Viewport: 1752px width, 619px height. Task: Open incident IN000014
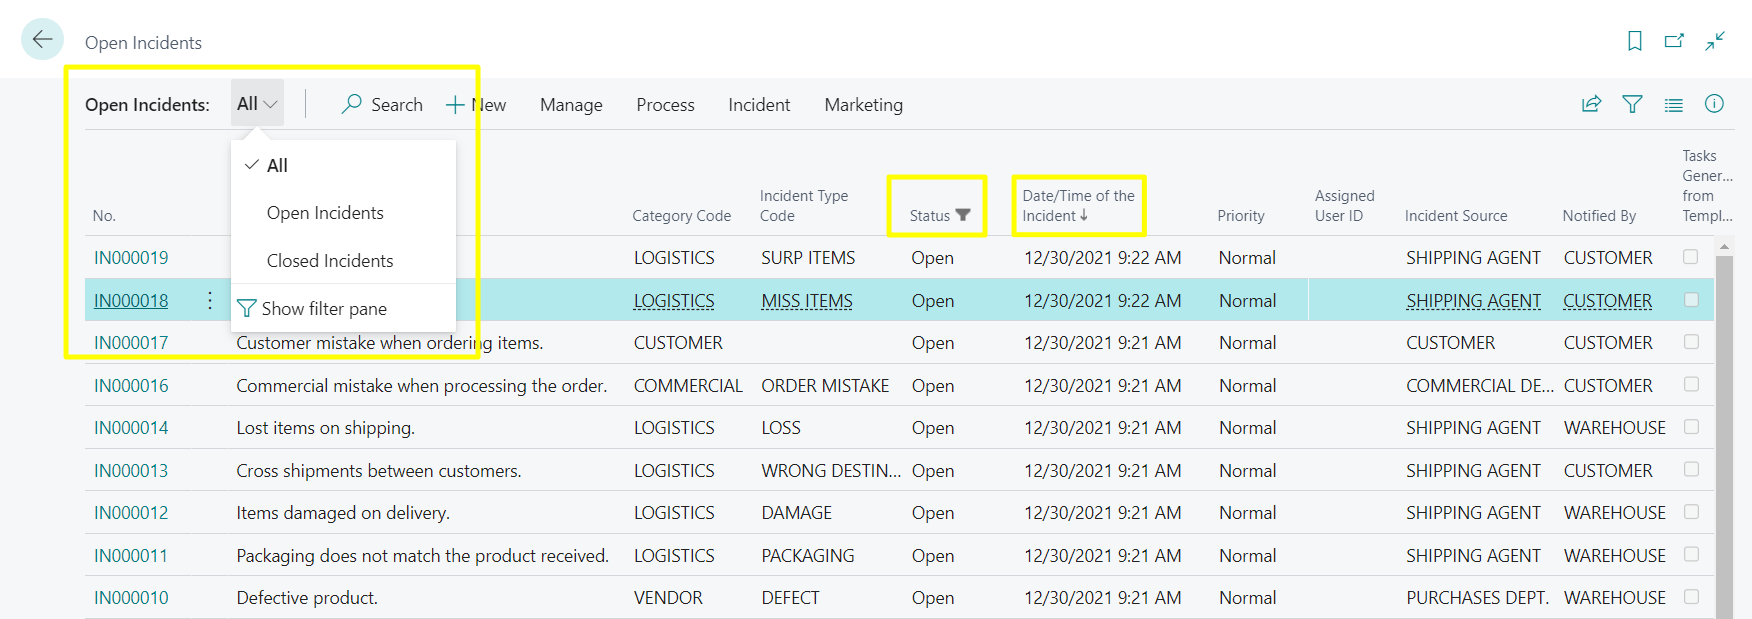coord(131,428)
